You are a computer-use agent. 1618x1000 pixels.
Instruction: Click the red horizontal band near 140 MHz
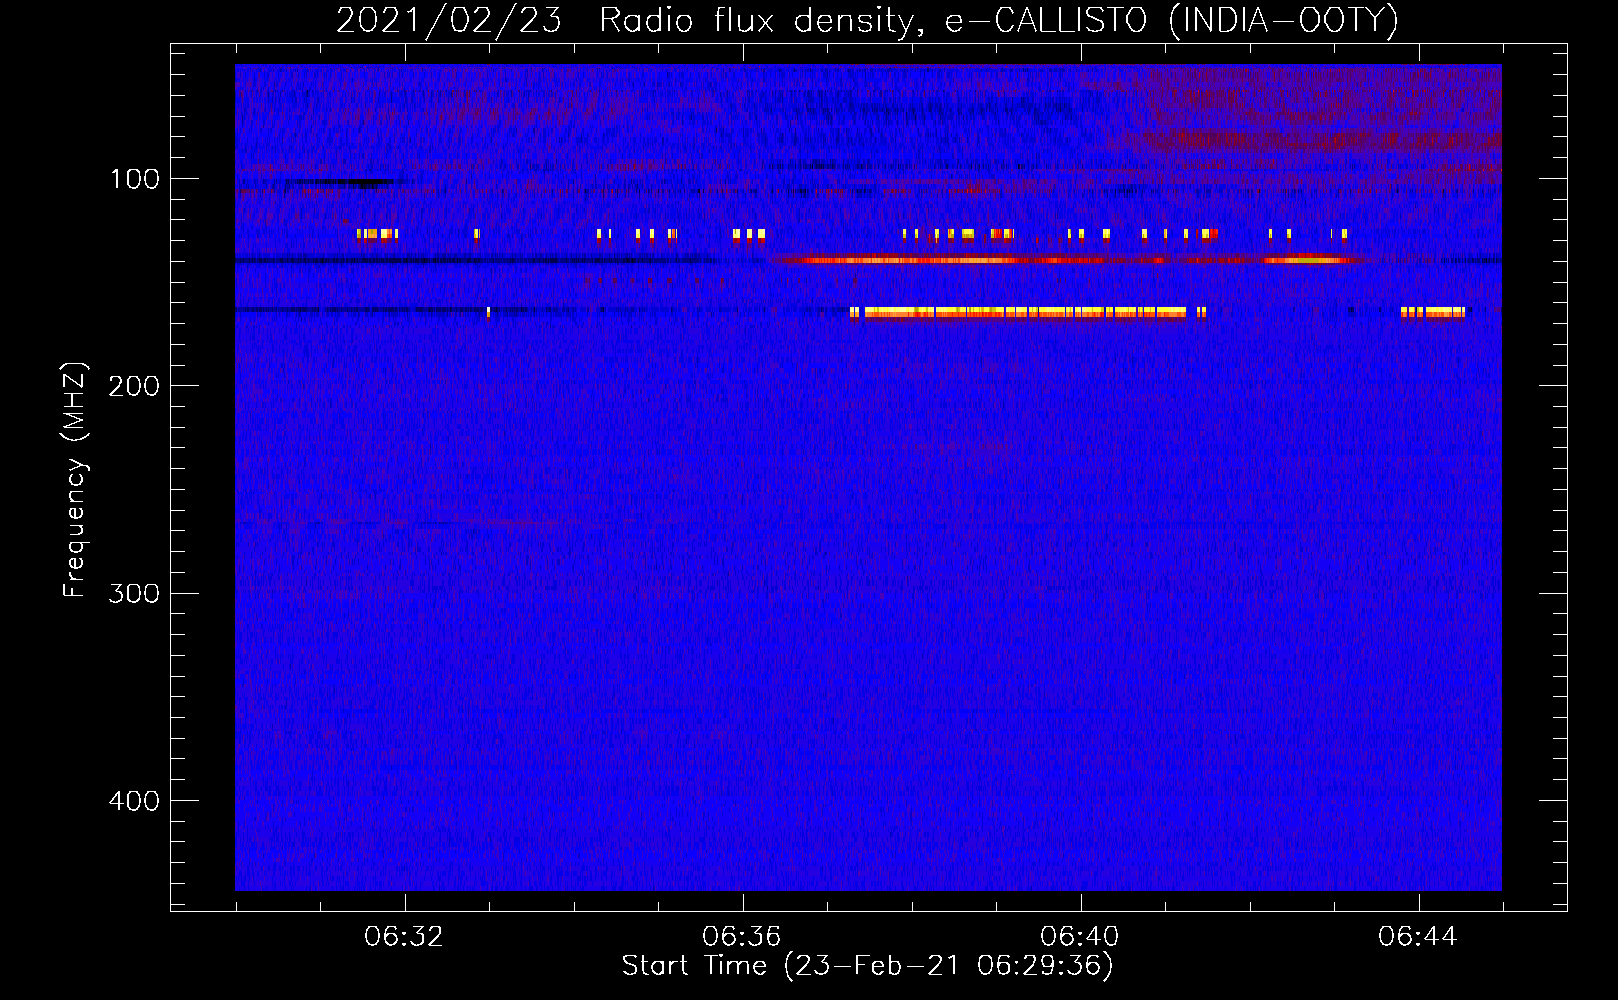[x=1068, y=260]
